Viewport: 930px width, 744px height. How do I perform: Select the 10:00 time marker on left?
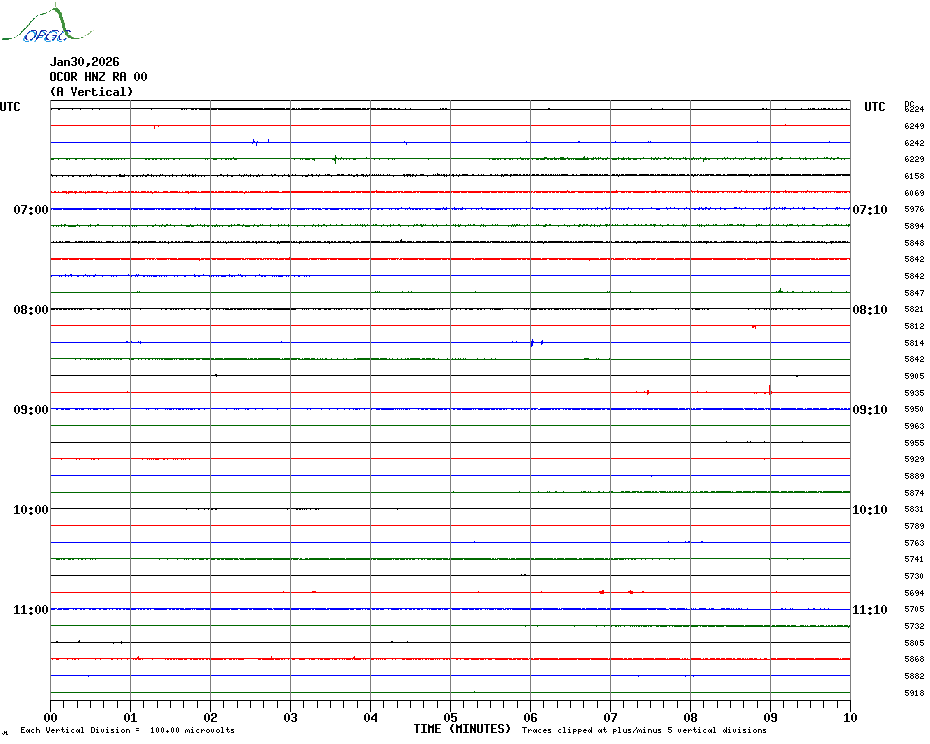pyautogui.click(x=31, y=510)
